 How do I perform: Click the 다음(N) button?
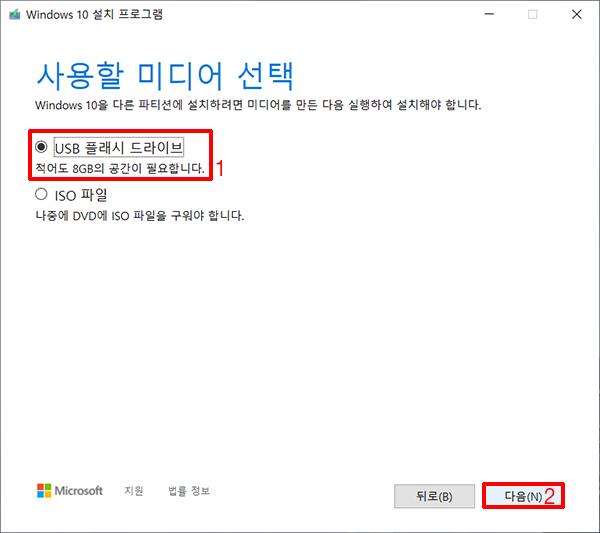tap(523, 496)
